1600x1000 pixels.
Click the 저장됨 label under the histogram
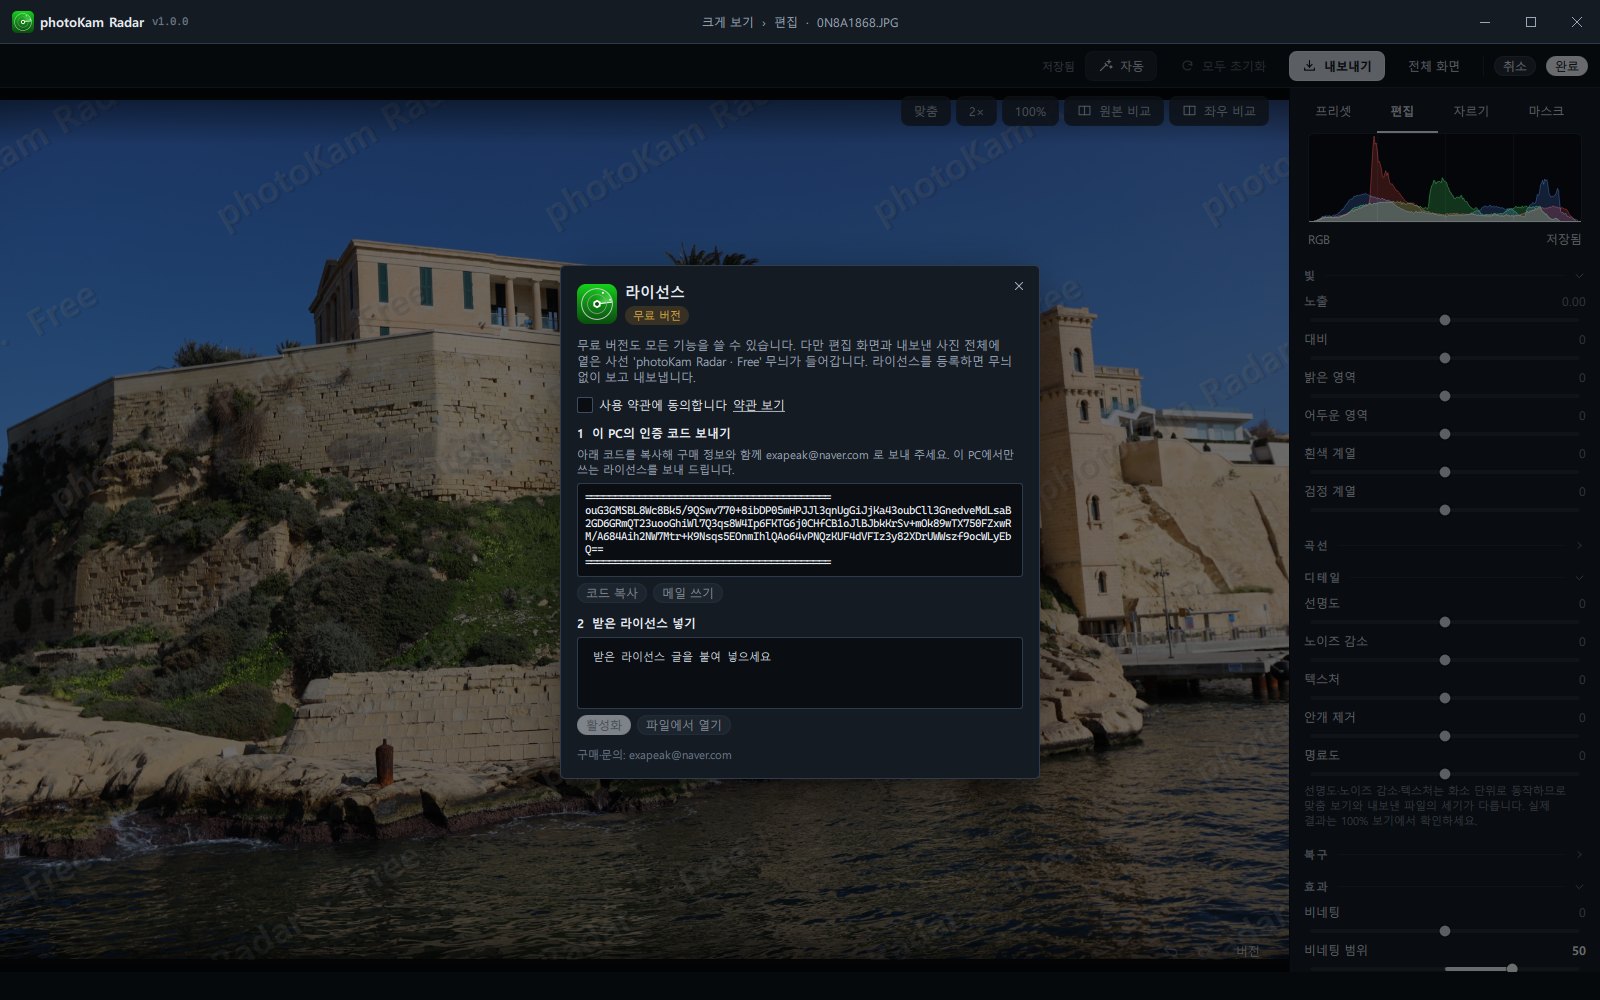(x=1564, y=240)
